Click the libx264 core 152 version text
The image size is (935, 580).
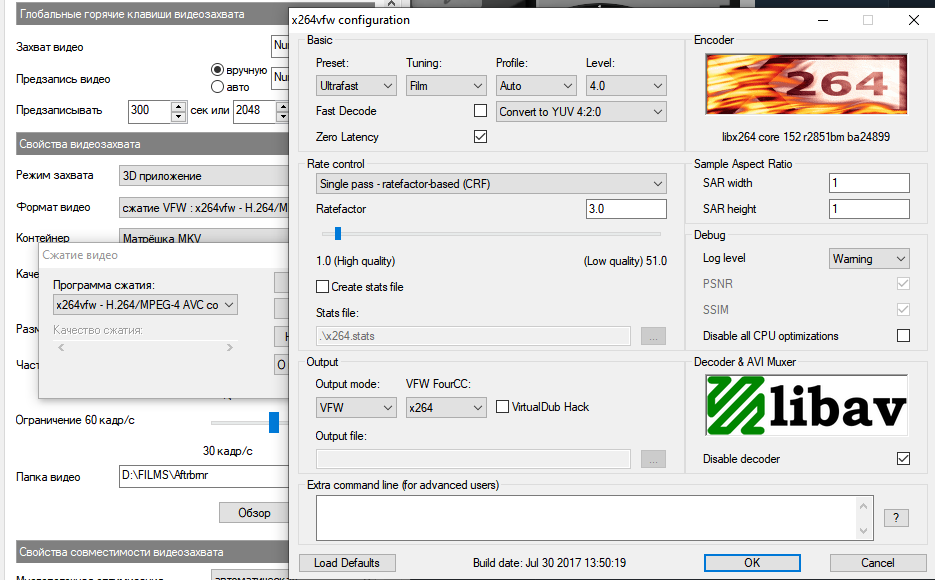[x=806, y=137]
